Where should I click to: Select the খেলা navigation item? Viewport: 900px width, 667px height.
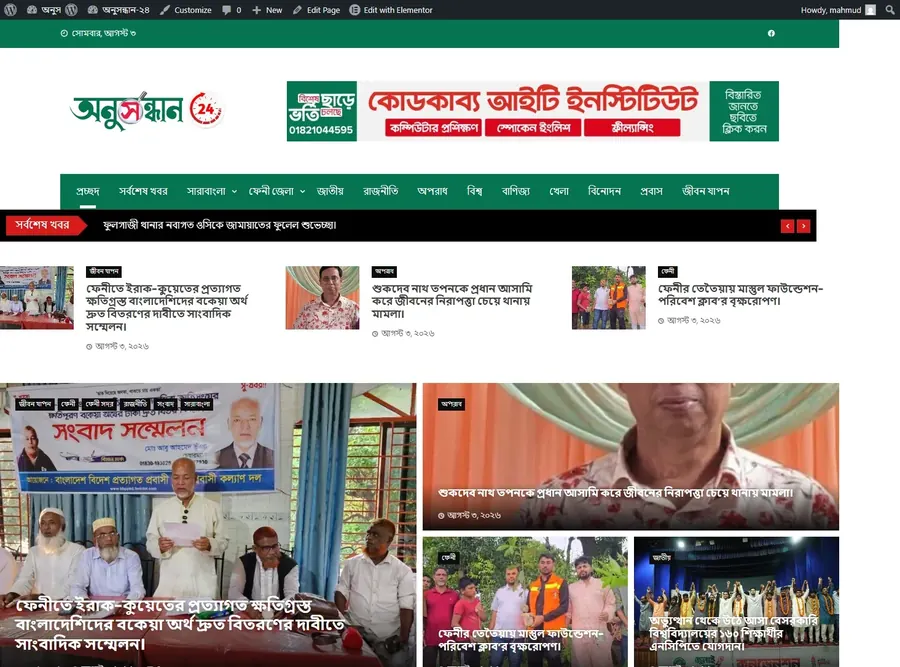click(x=559, y=191)
